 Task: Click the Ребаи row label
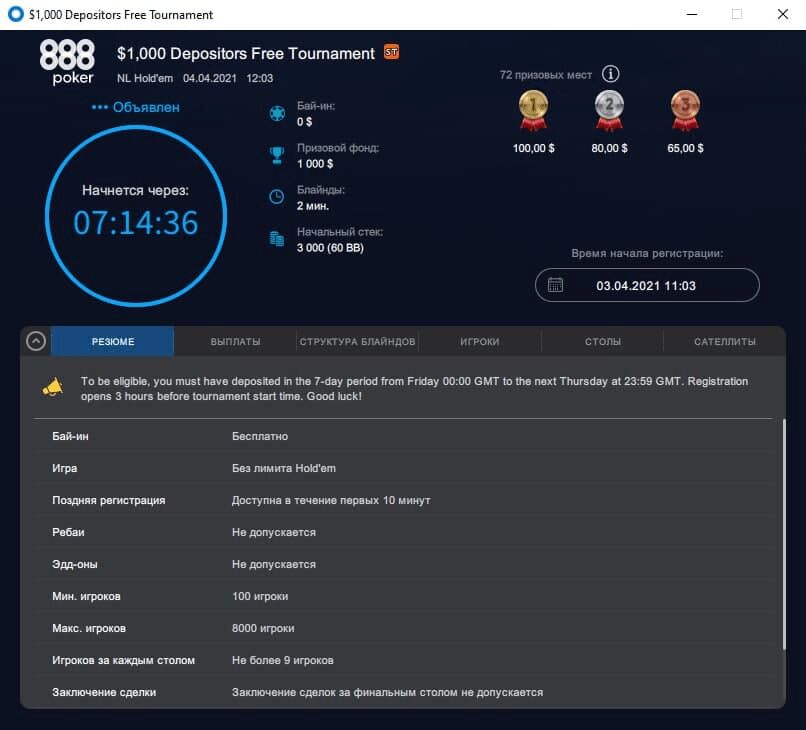tap(68, 532)
